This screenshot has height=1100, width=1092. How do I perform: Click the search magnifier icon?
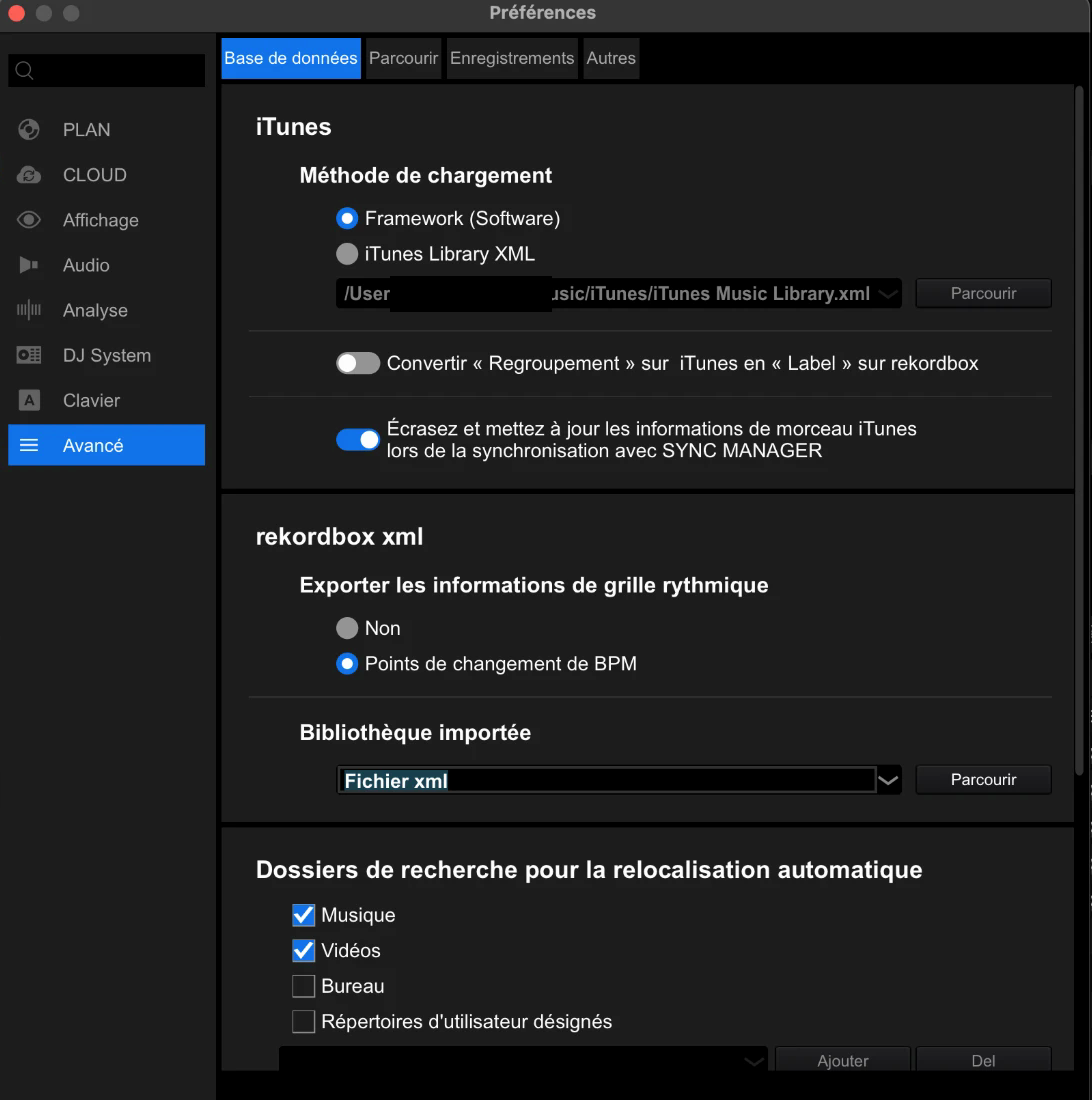coord(25,70)
